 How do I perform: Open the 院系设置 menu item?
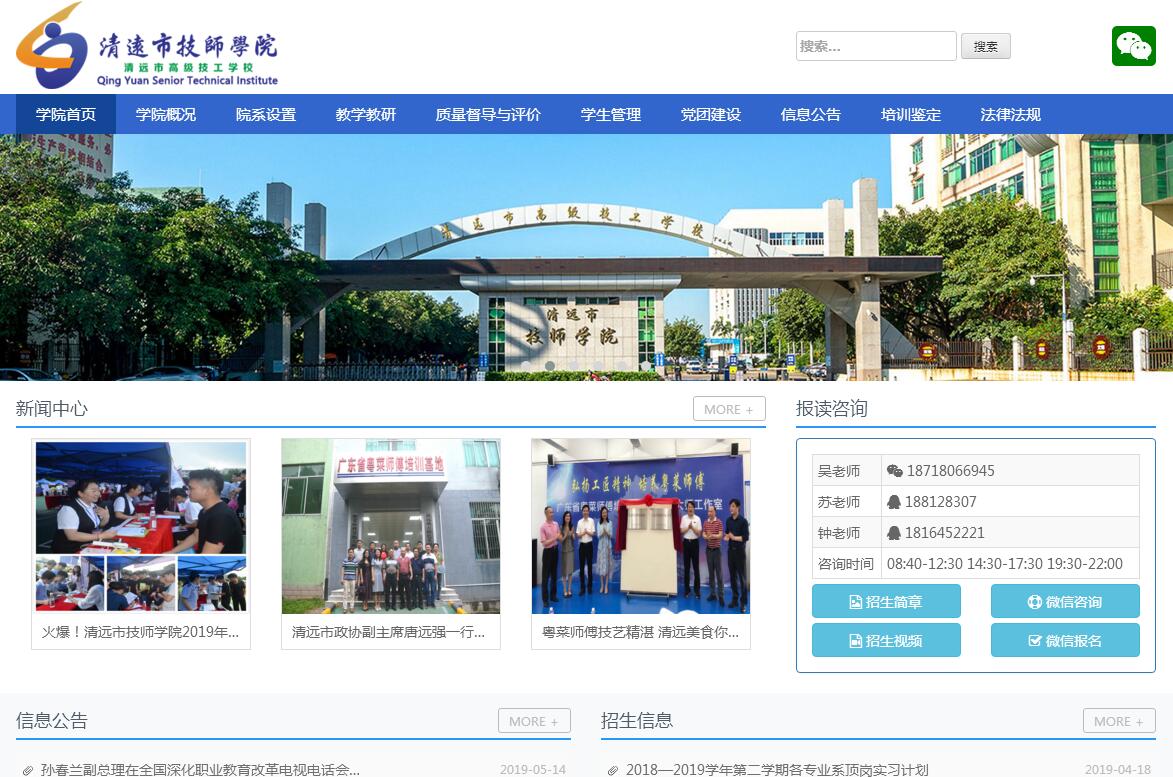pyautogui.click(x=266, y=114)
